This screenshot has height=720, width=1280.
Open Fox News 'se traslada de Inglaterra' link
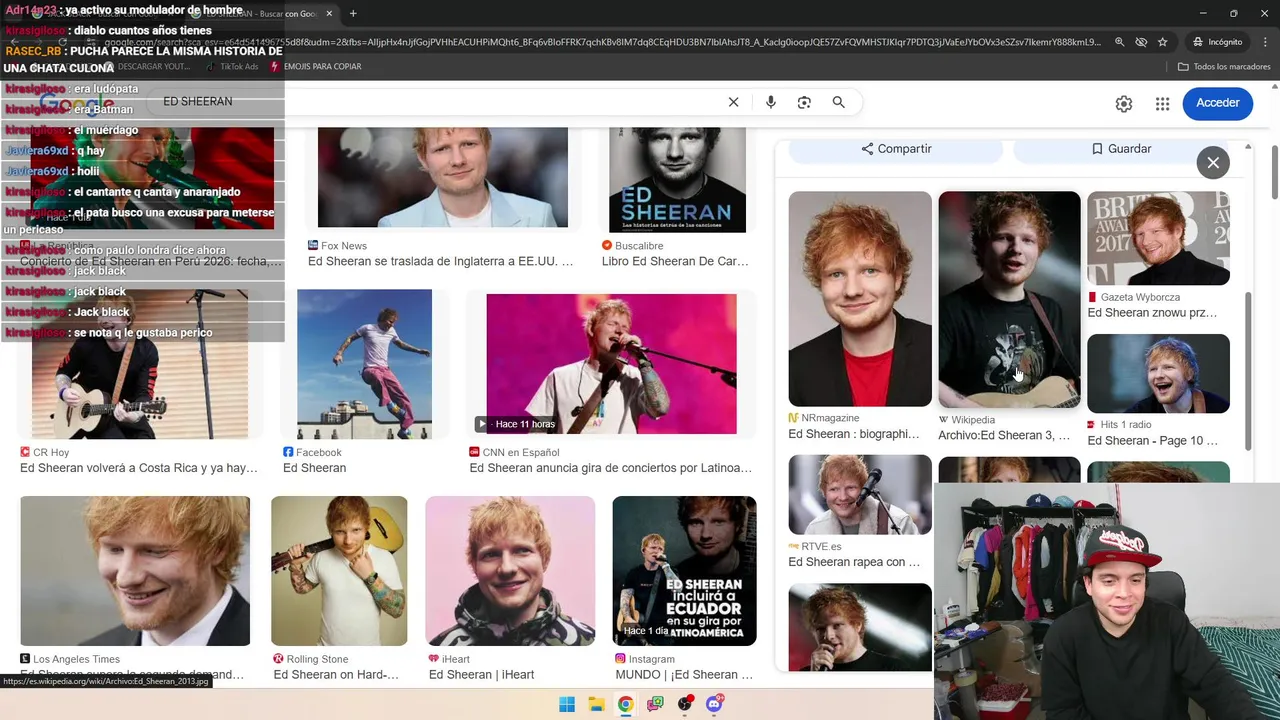pyautogui.click(x=440, y=261)
